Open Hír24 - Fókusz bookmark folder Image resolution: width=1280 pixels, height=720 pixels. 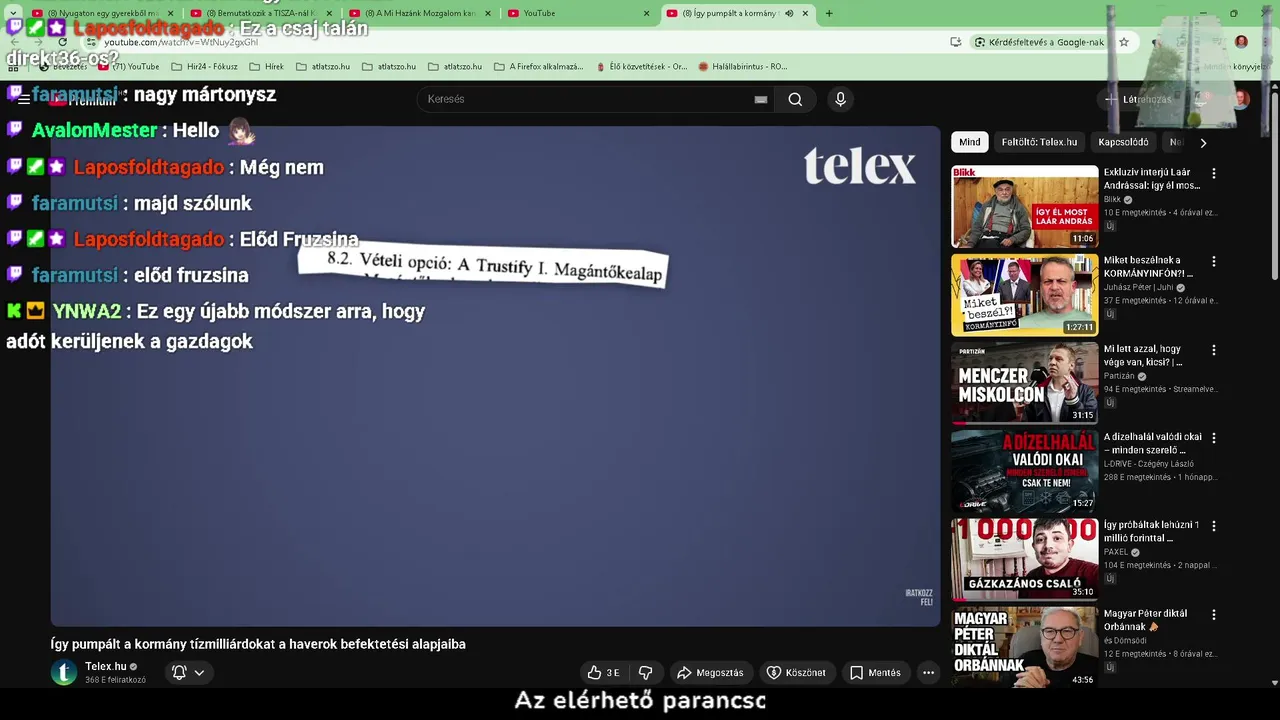coord(205,66)
